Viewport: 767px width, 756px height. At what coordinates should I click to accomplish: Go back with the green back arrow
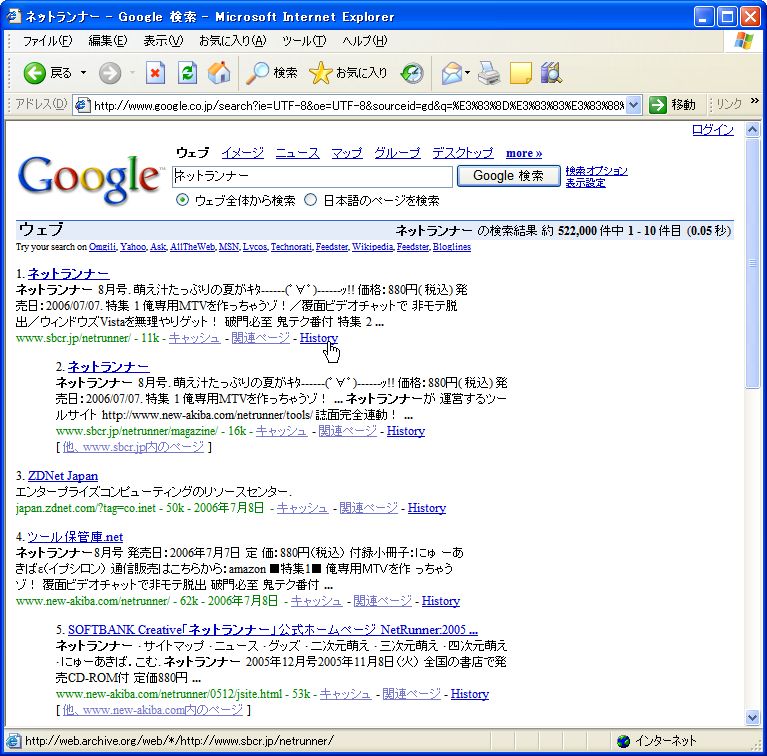coord(34,73)
